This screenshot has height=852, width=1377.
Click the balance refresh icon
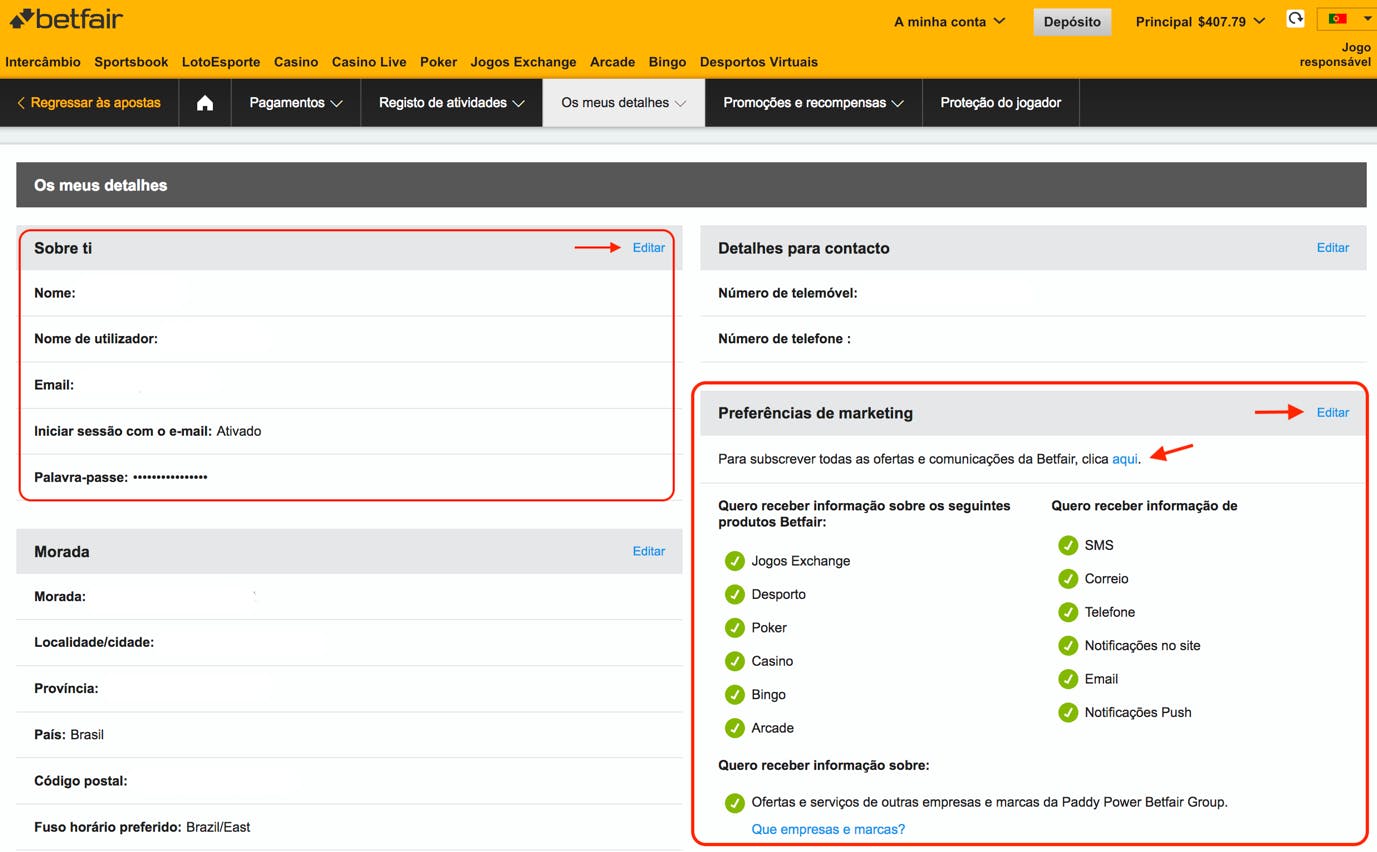pyautogui.click(x=1295, y=19)
